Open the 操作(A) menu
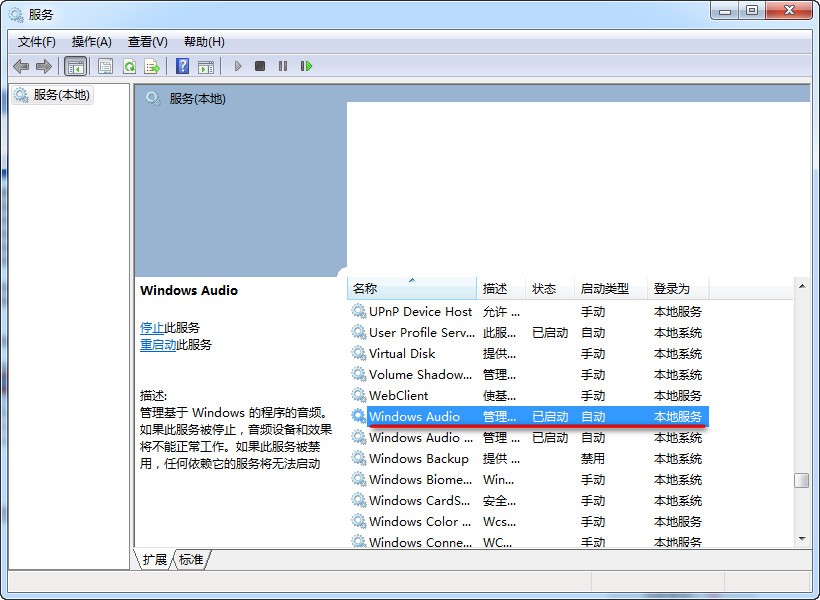 click(92, 41)
